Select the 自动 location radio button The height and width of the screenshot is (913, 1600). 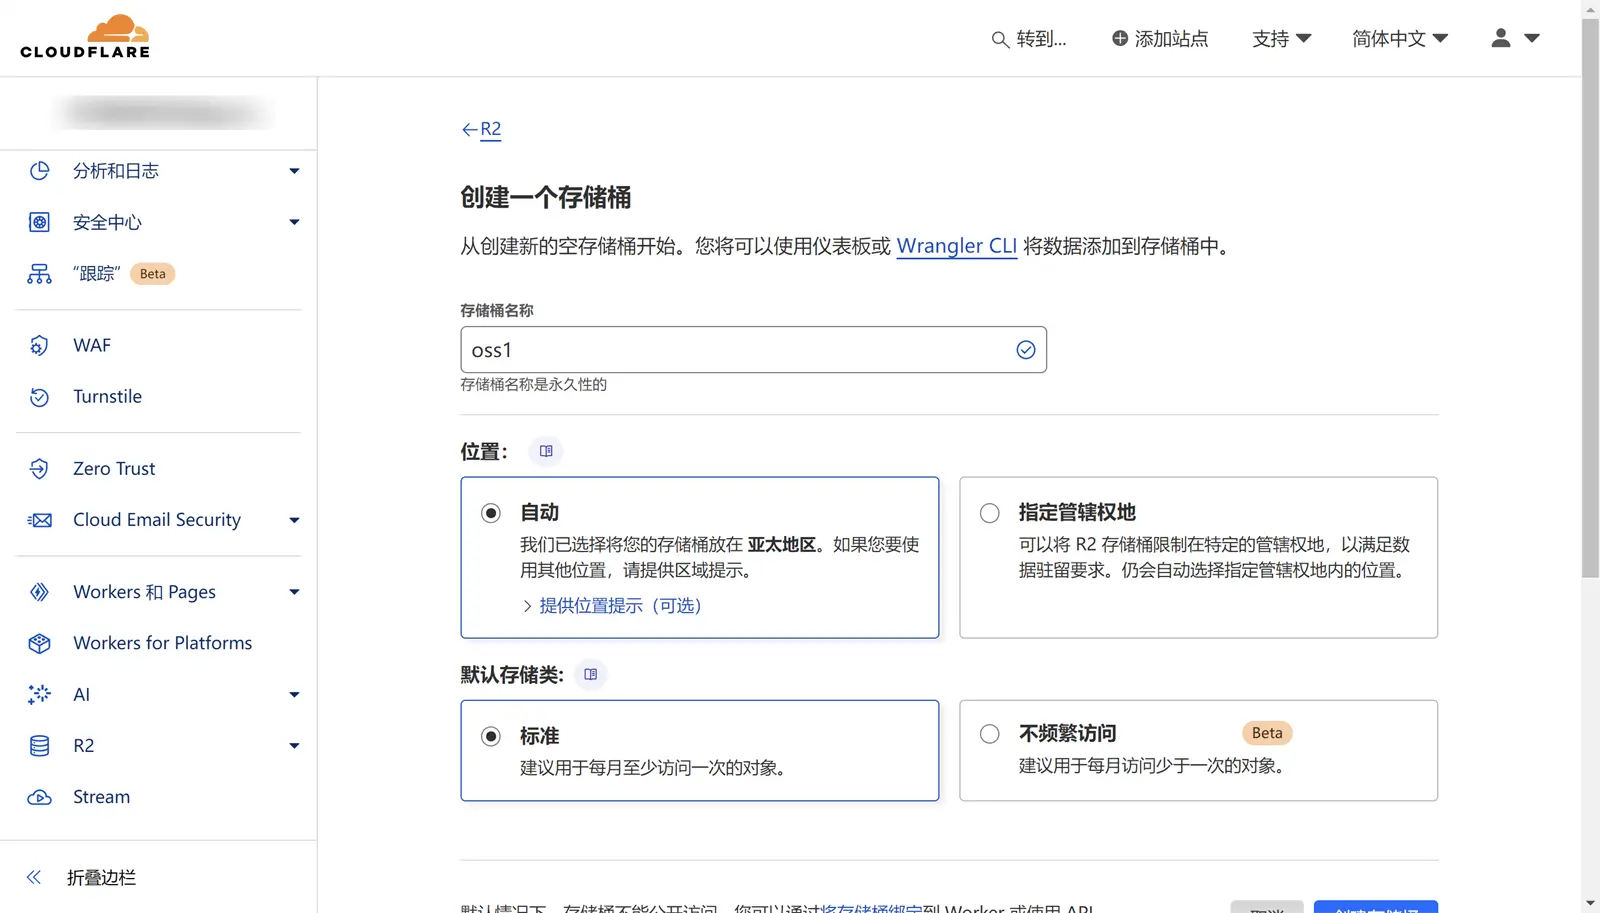click(x=491, y=513)
